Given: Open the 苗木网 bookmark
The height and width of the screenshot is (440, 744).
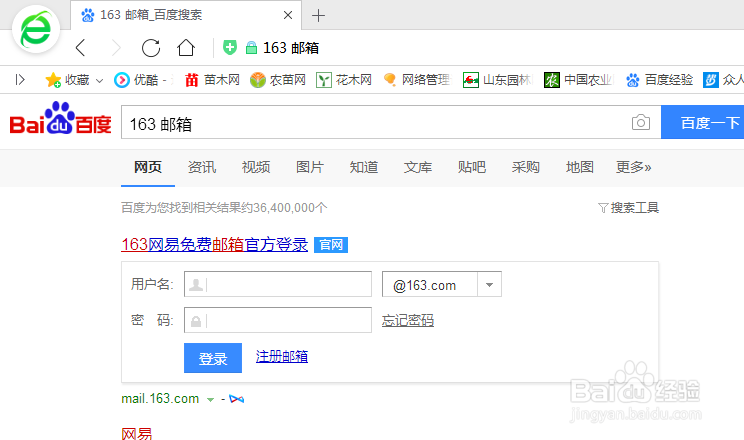Looking at the screenshot, I should point(212,80).
